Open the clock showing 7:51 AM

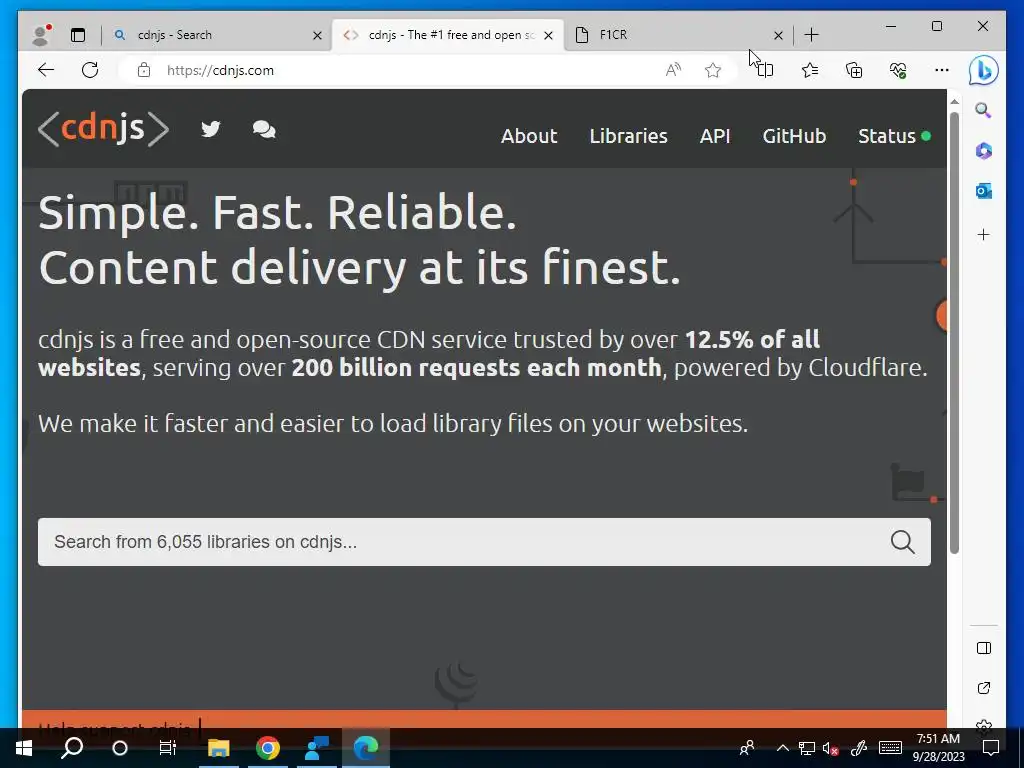point(938,748)
